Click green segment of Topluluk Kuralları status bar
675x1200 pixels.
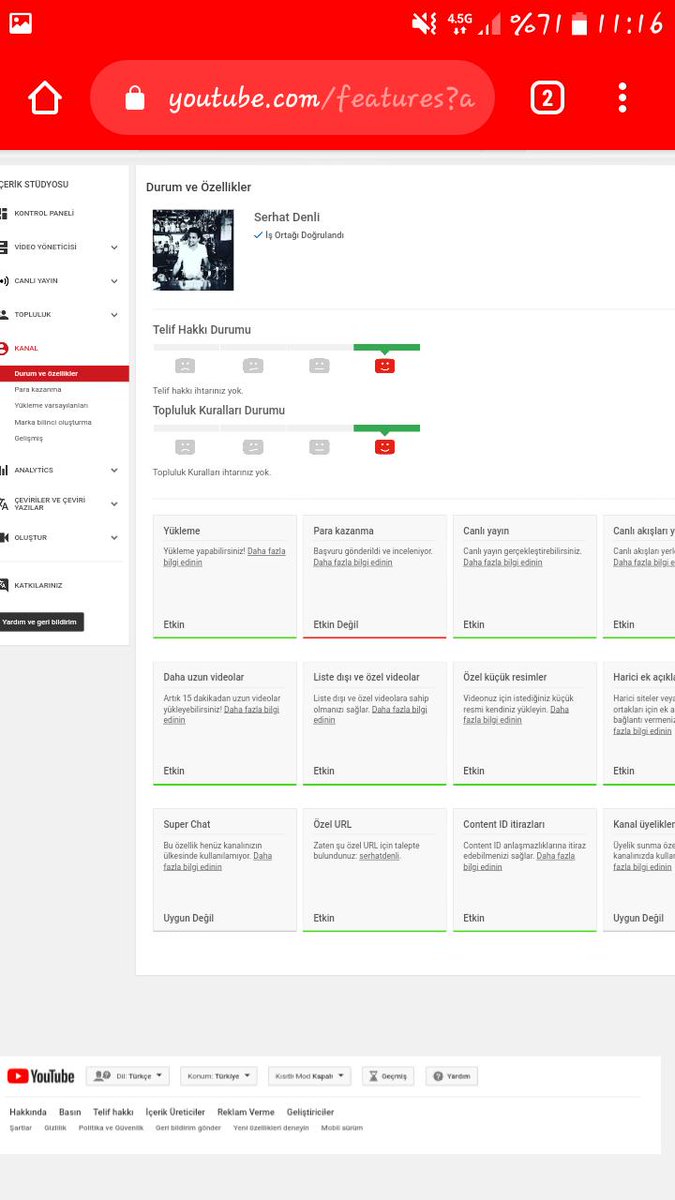coord(387,428)
